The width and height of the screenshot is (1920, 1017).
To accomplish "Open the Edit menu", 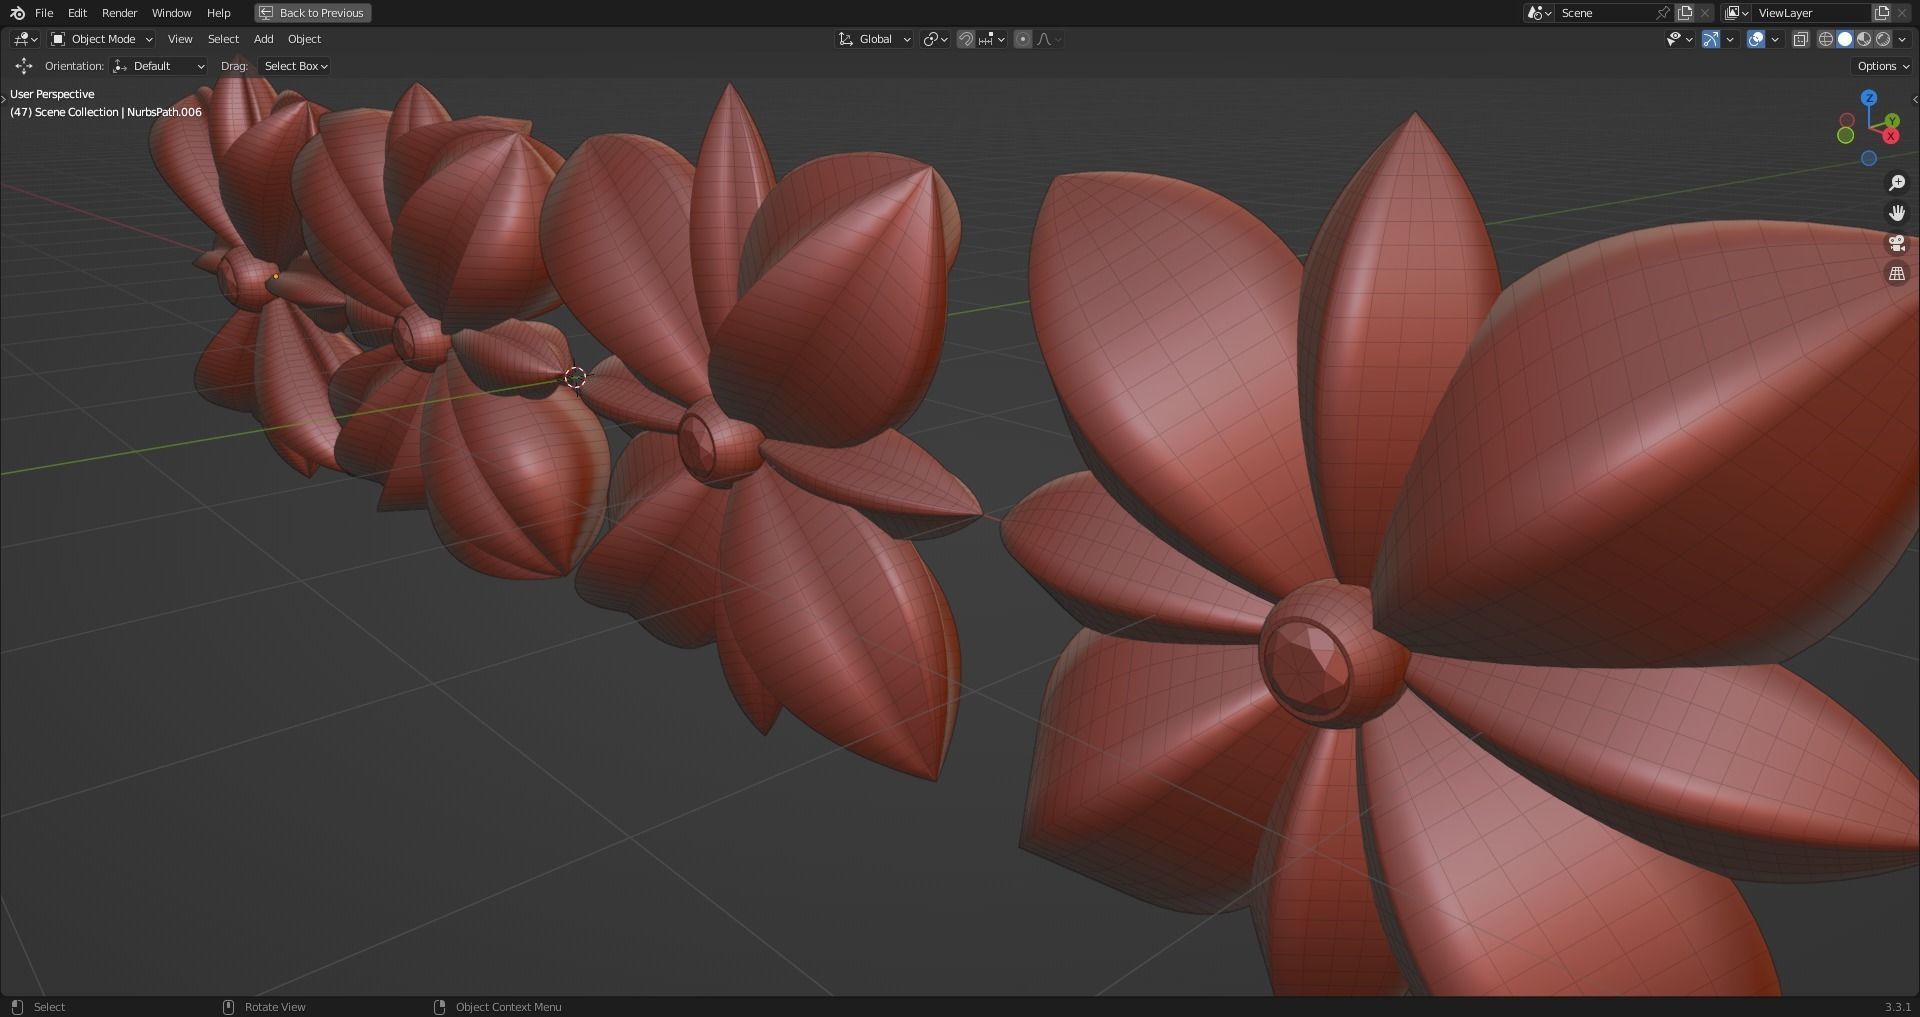I will 77,13.
